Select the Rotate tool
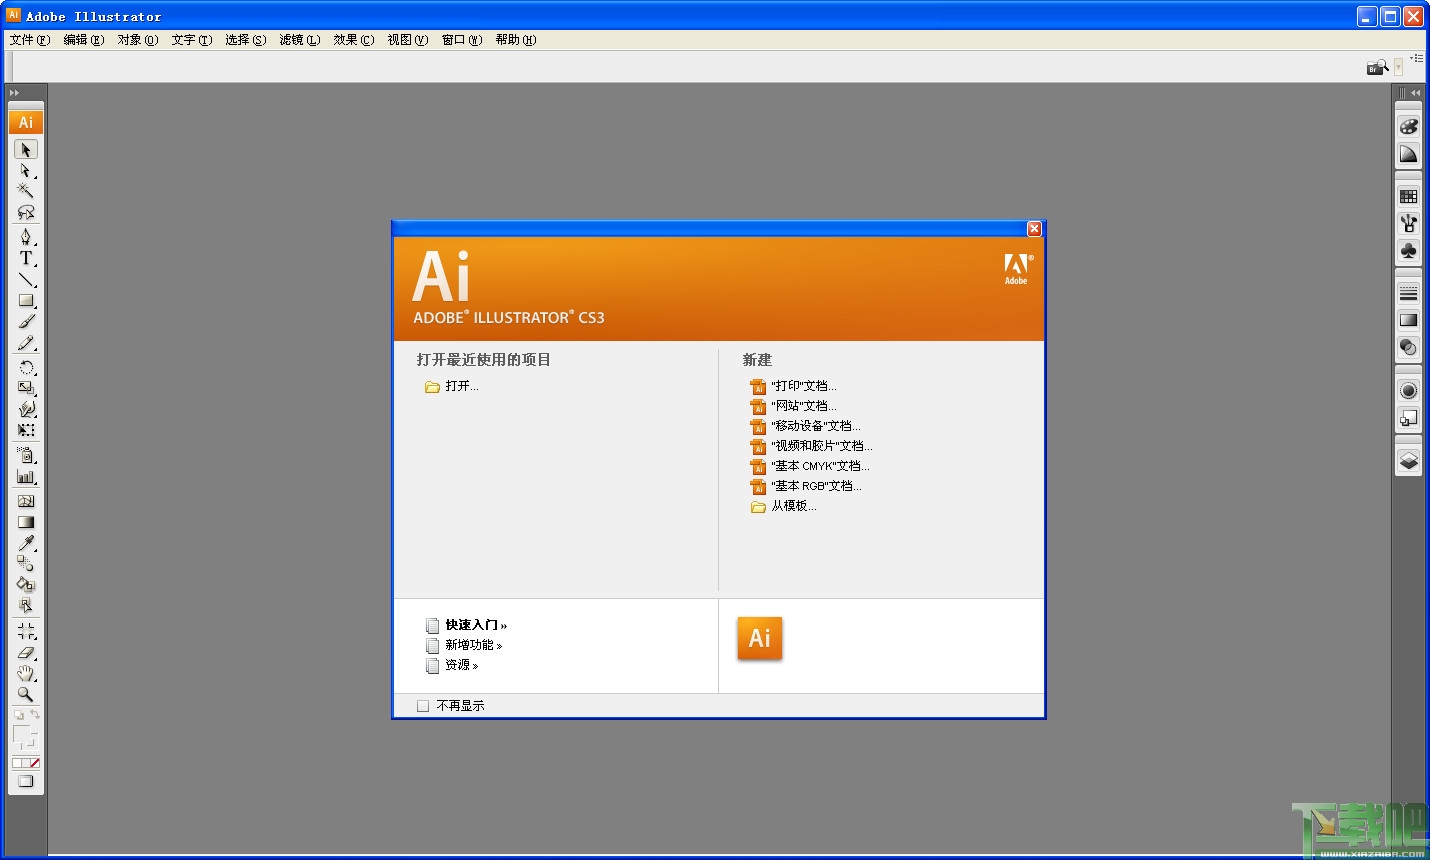1430x860 pixels. click(26, 367)
